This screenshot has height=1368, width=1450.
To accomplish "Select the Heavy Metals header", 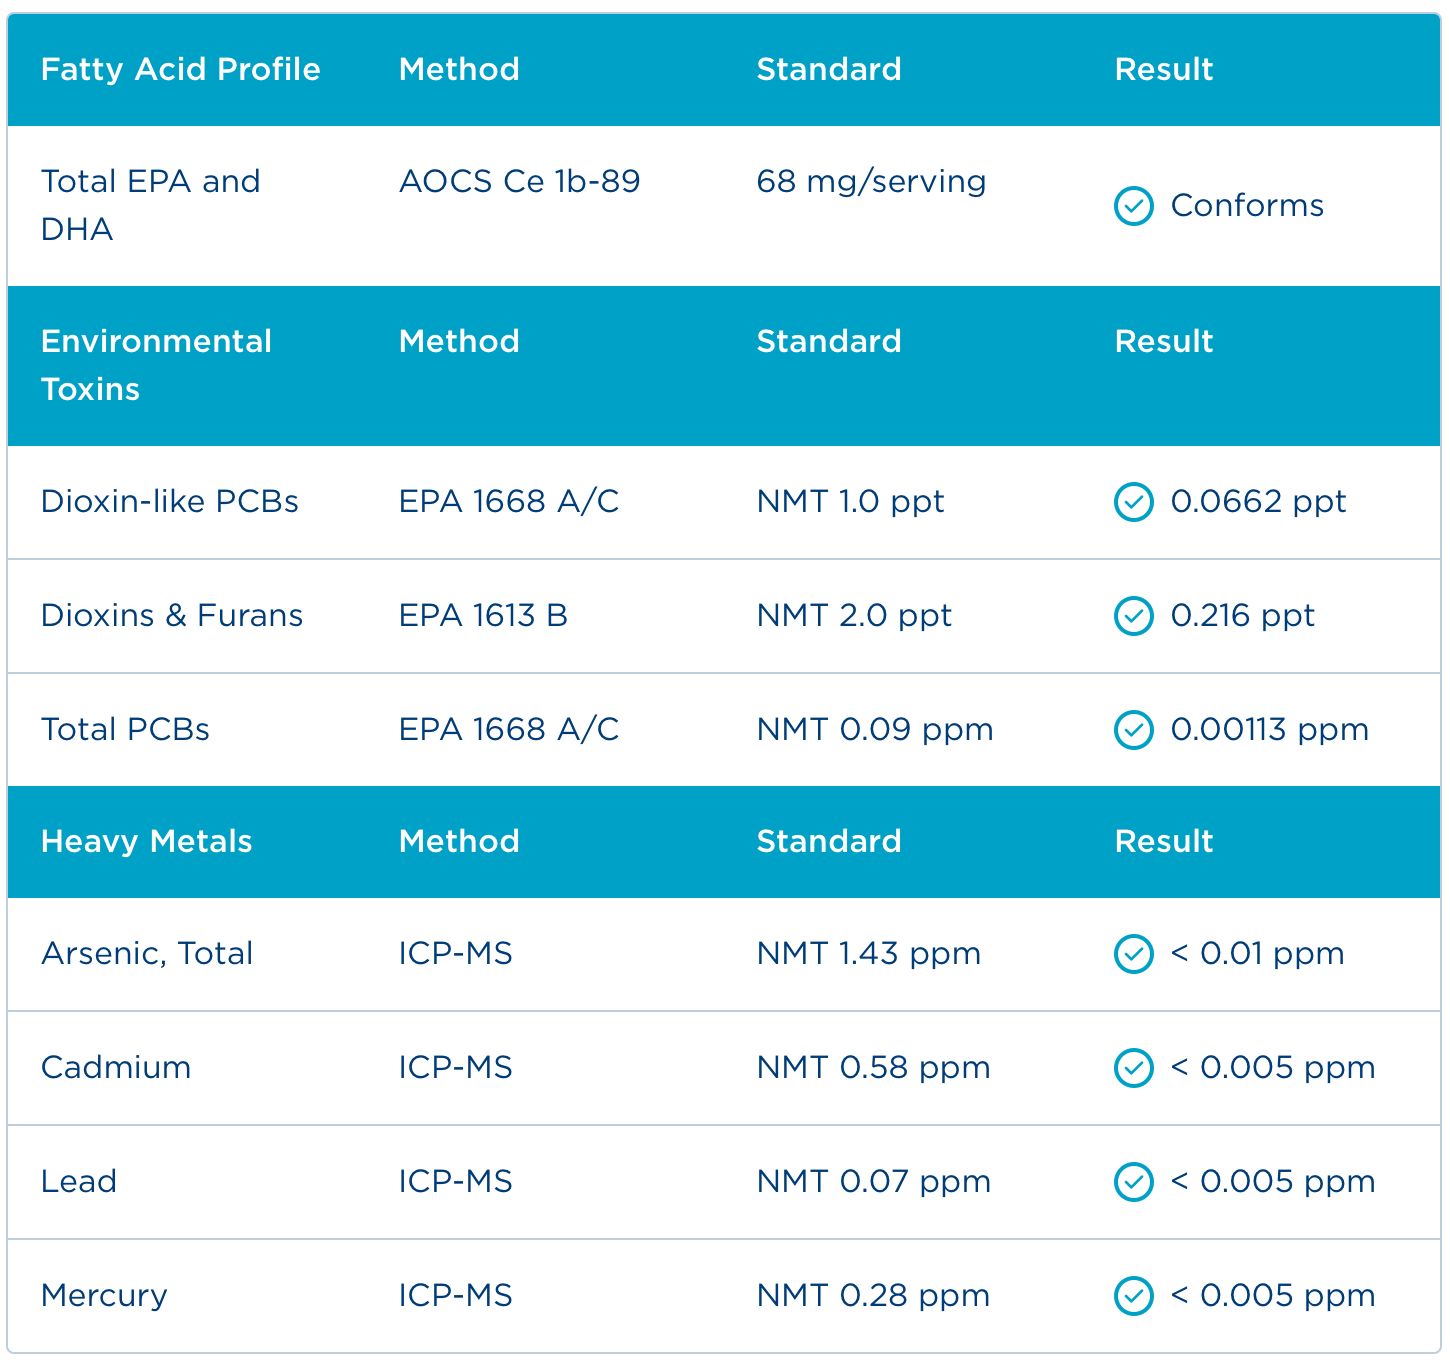I will (x=147, y=842).
